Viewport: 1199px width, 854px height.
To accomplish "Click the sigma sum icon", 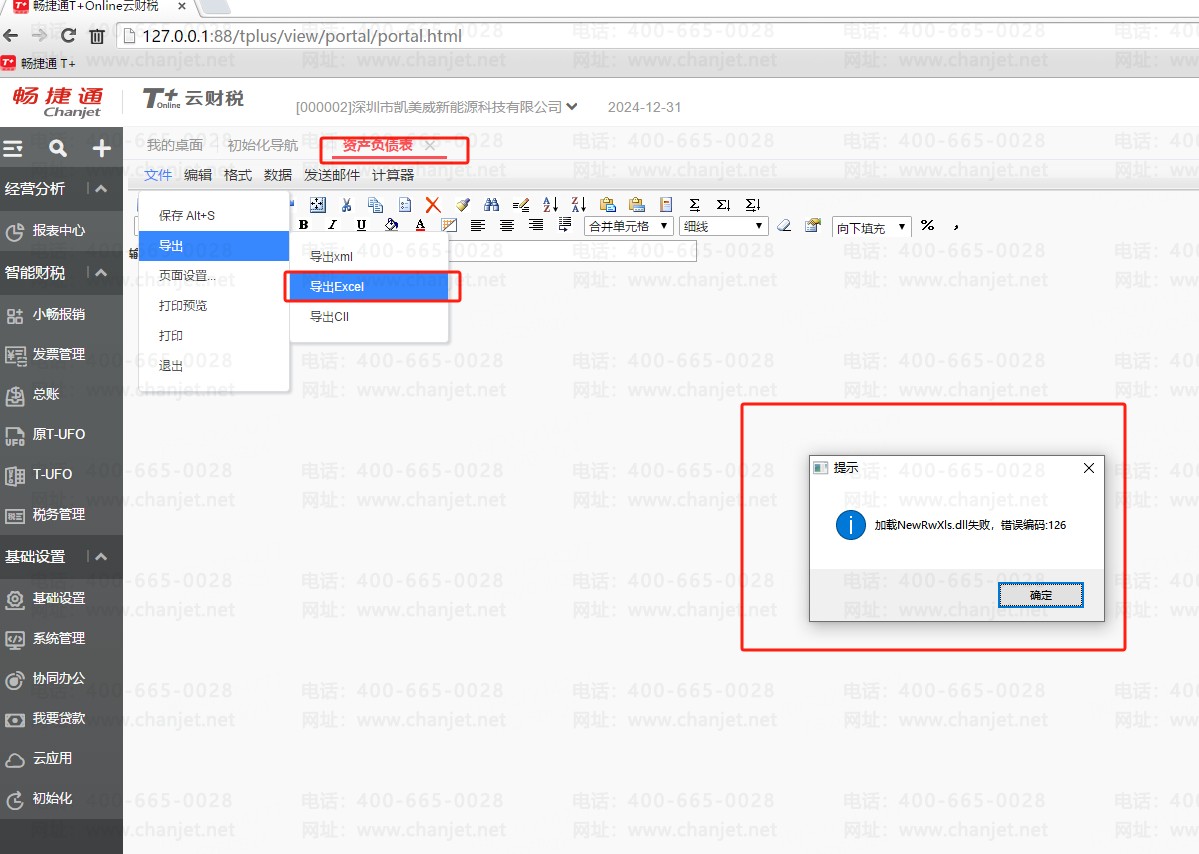I will coord(694,205).
